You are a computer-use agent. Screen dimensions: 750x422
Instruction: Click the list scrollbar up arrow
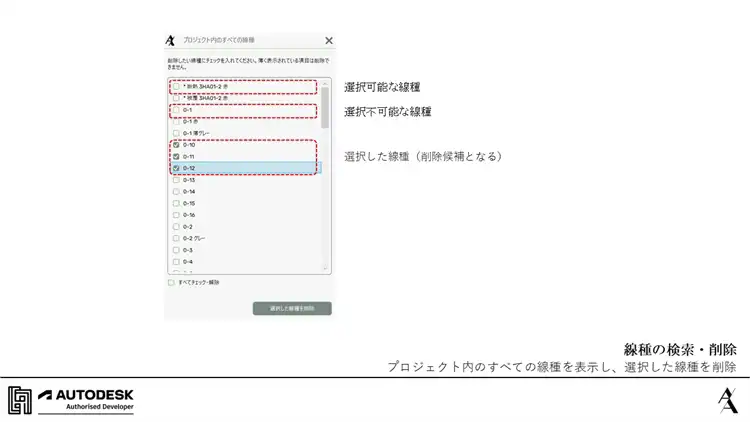pyautogui.click(x=325, y=84)
